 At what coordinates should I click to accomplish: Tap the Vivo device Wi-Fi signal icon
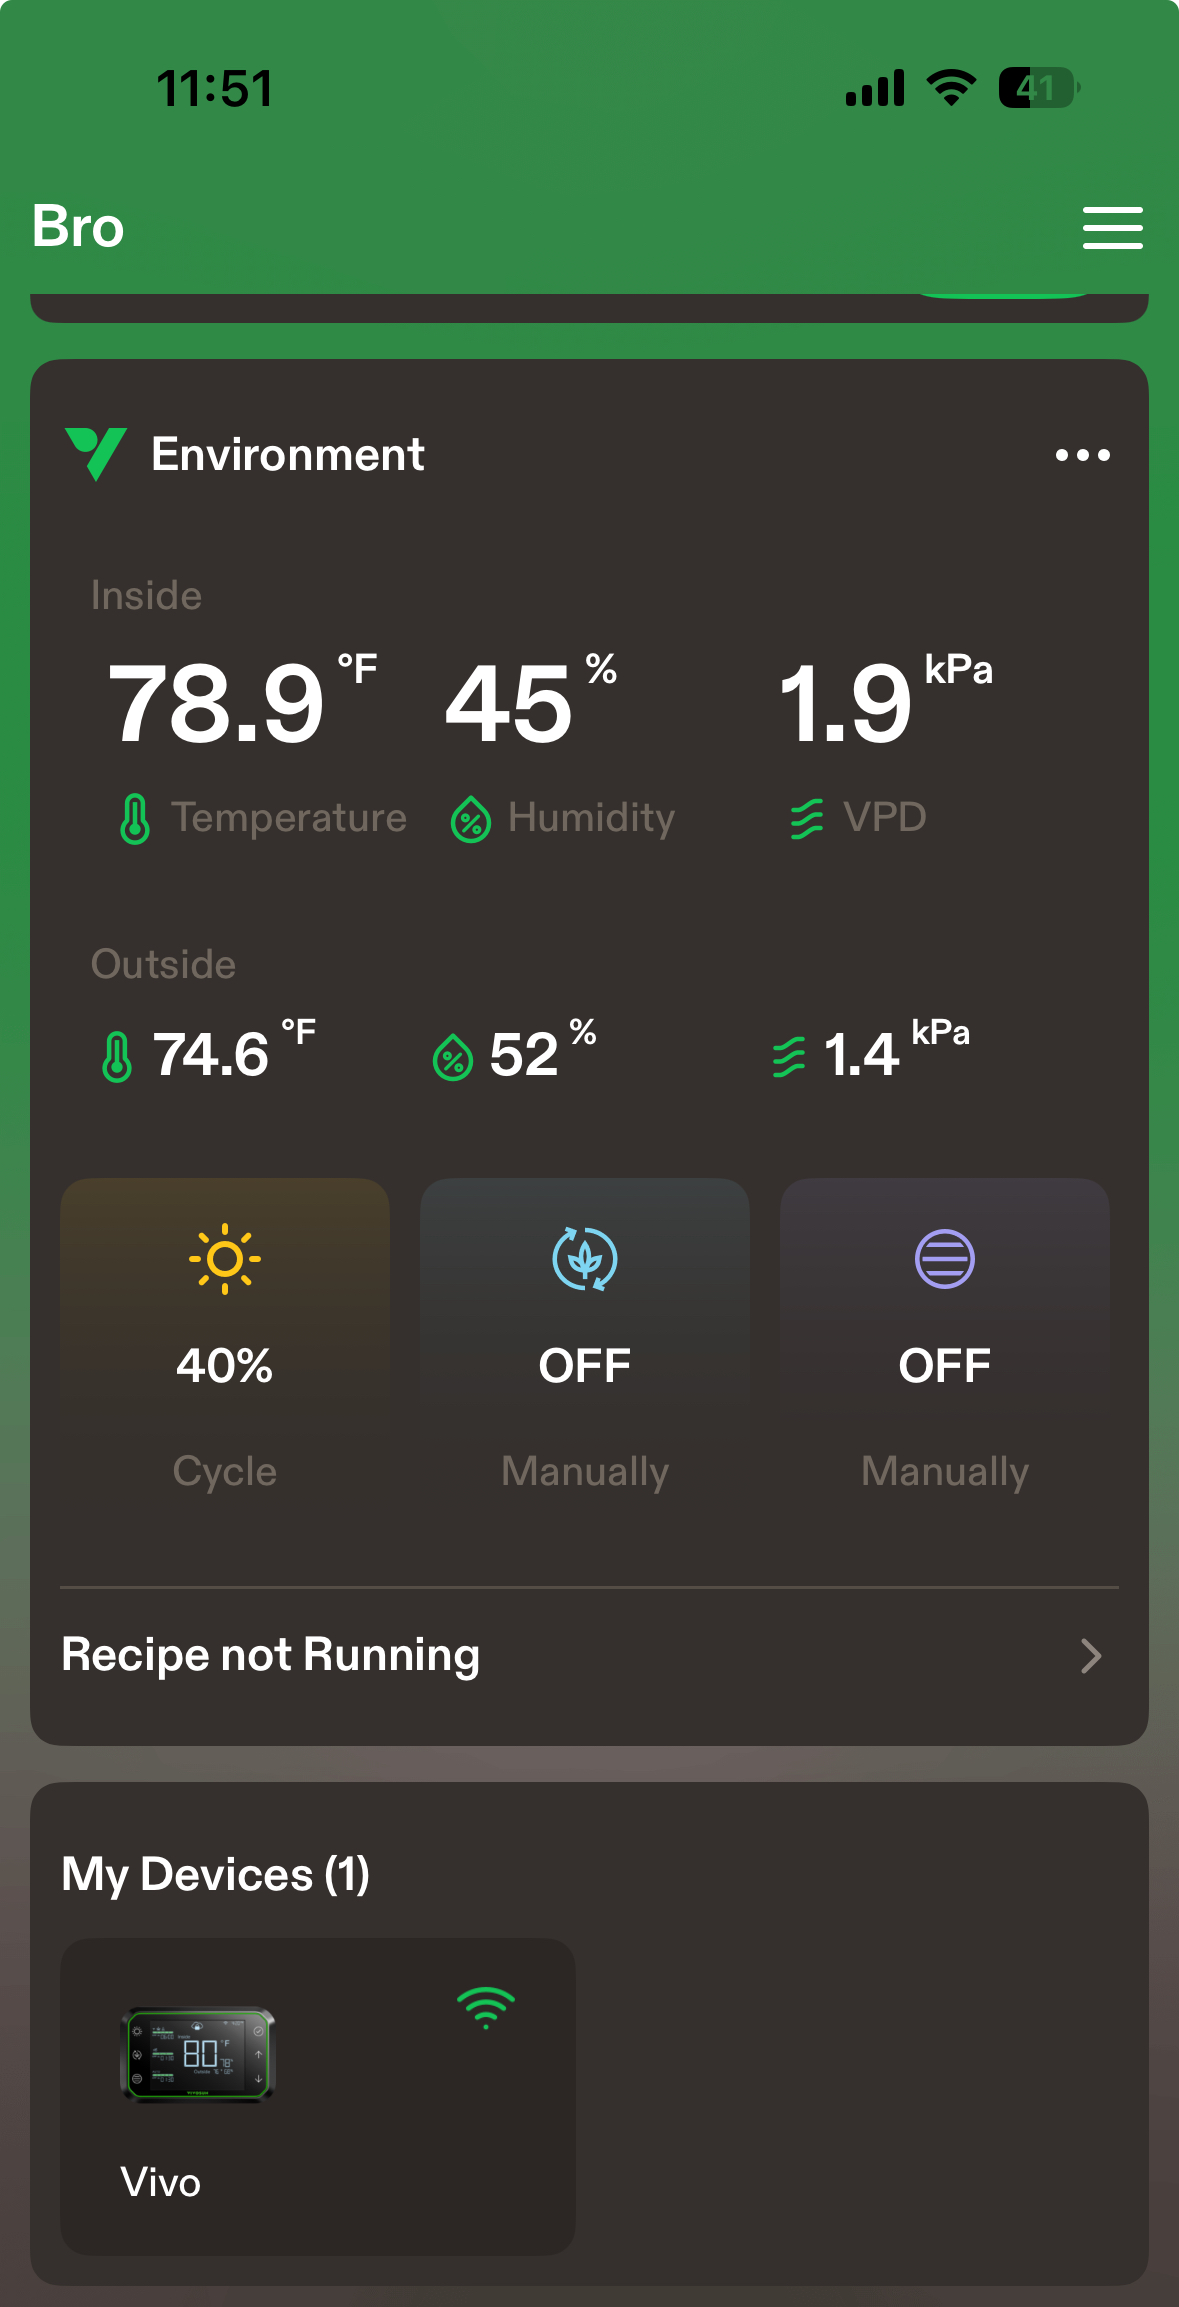[x=486, y=2008]
